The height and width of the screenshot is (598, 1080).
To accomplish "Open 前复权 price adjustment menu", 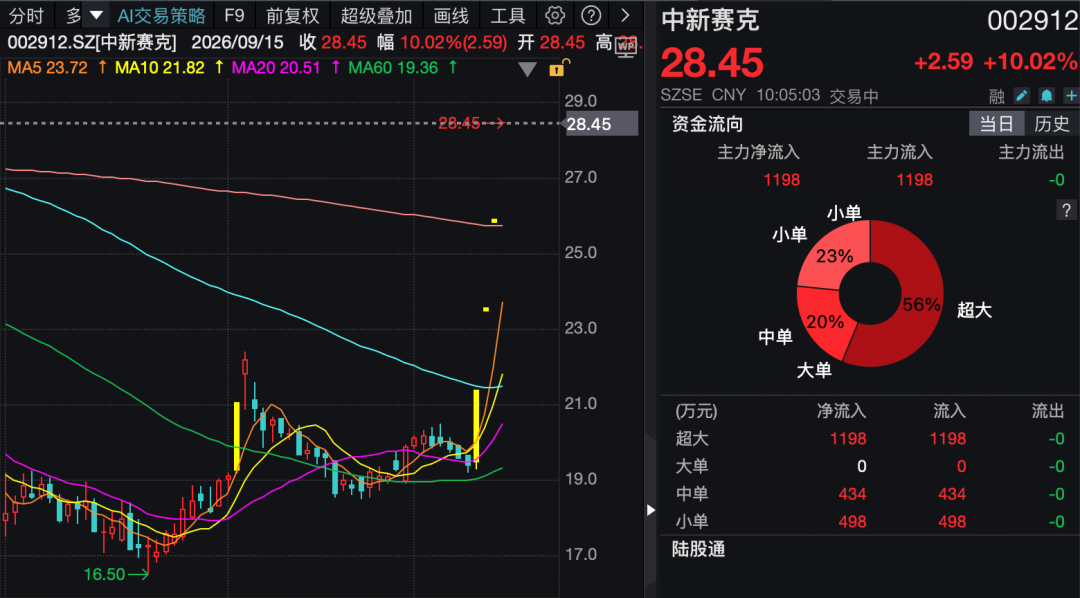I will 292,15.
